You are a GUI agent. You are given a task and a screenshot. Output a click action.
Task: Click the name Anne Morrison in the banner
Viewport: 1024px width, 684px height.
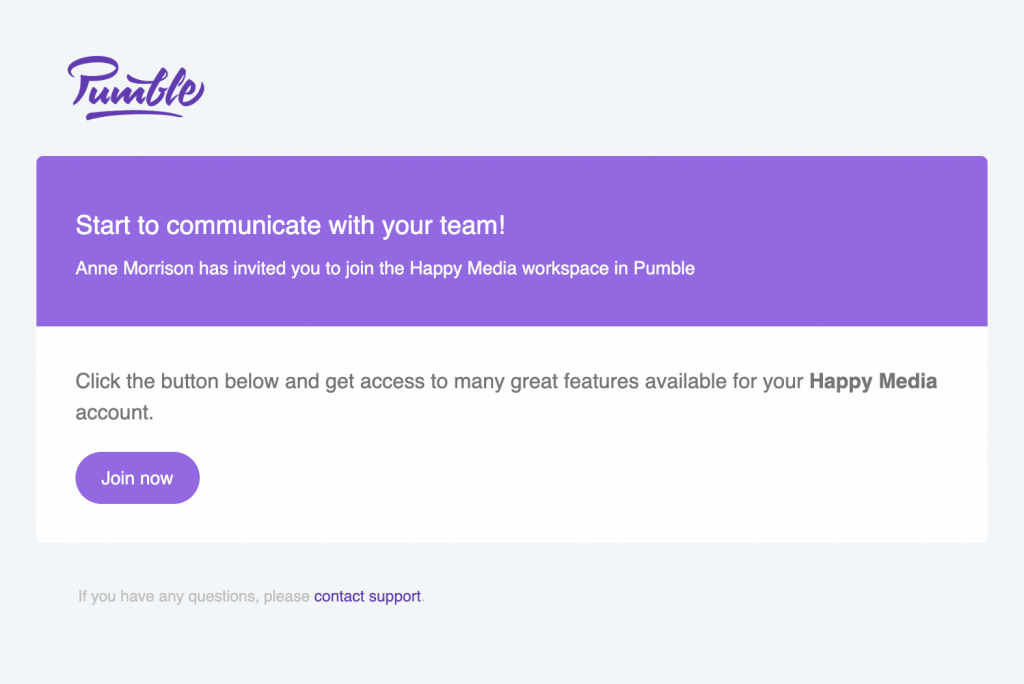click(x=135, y=269)
